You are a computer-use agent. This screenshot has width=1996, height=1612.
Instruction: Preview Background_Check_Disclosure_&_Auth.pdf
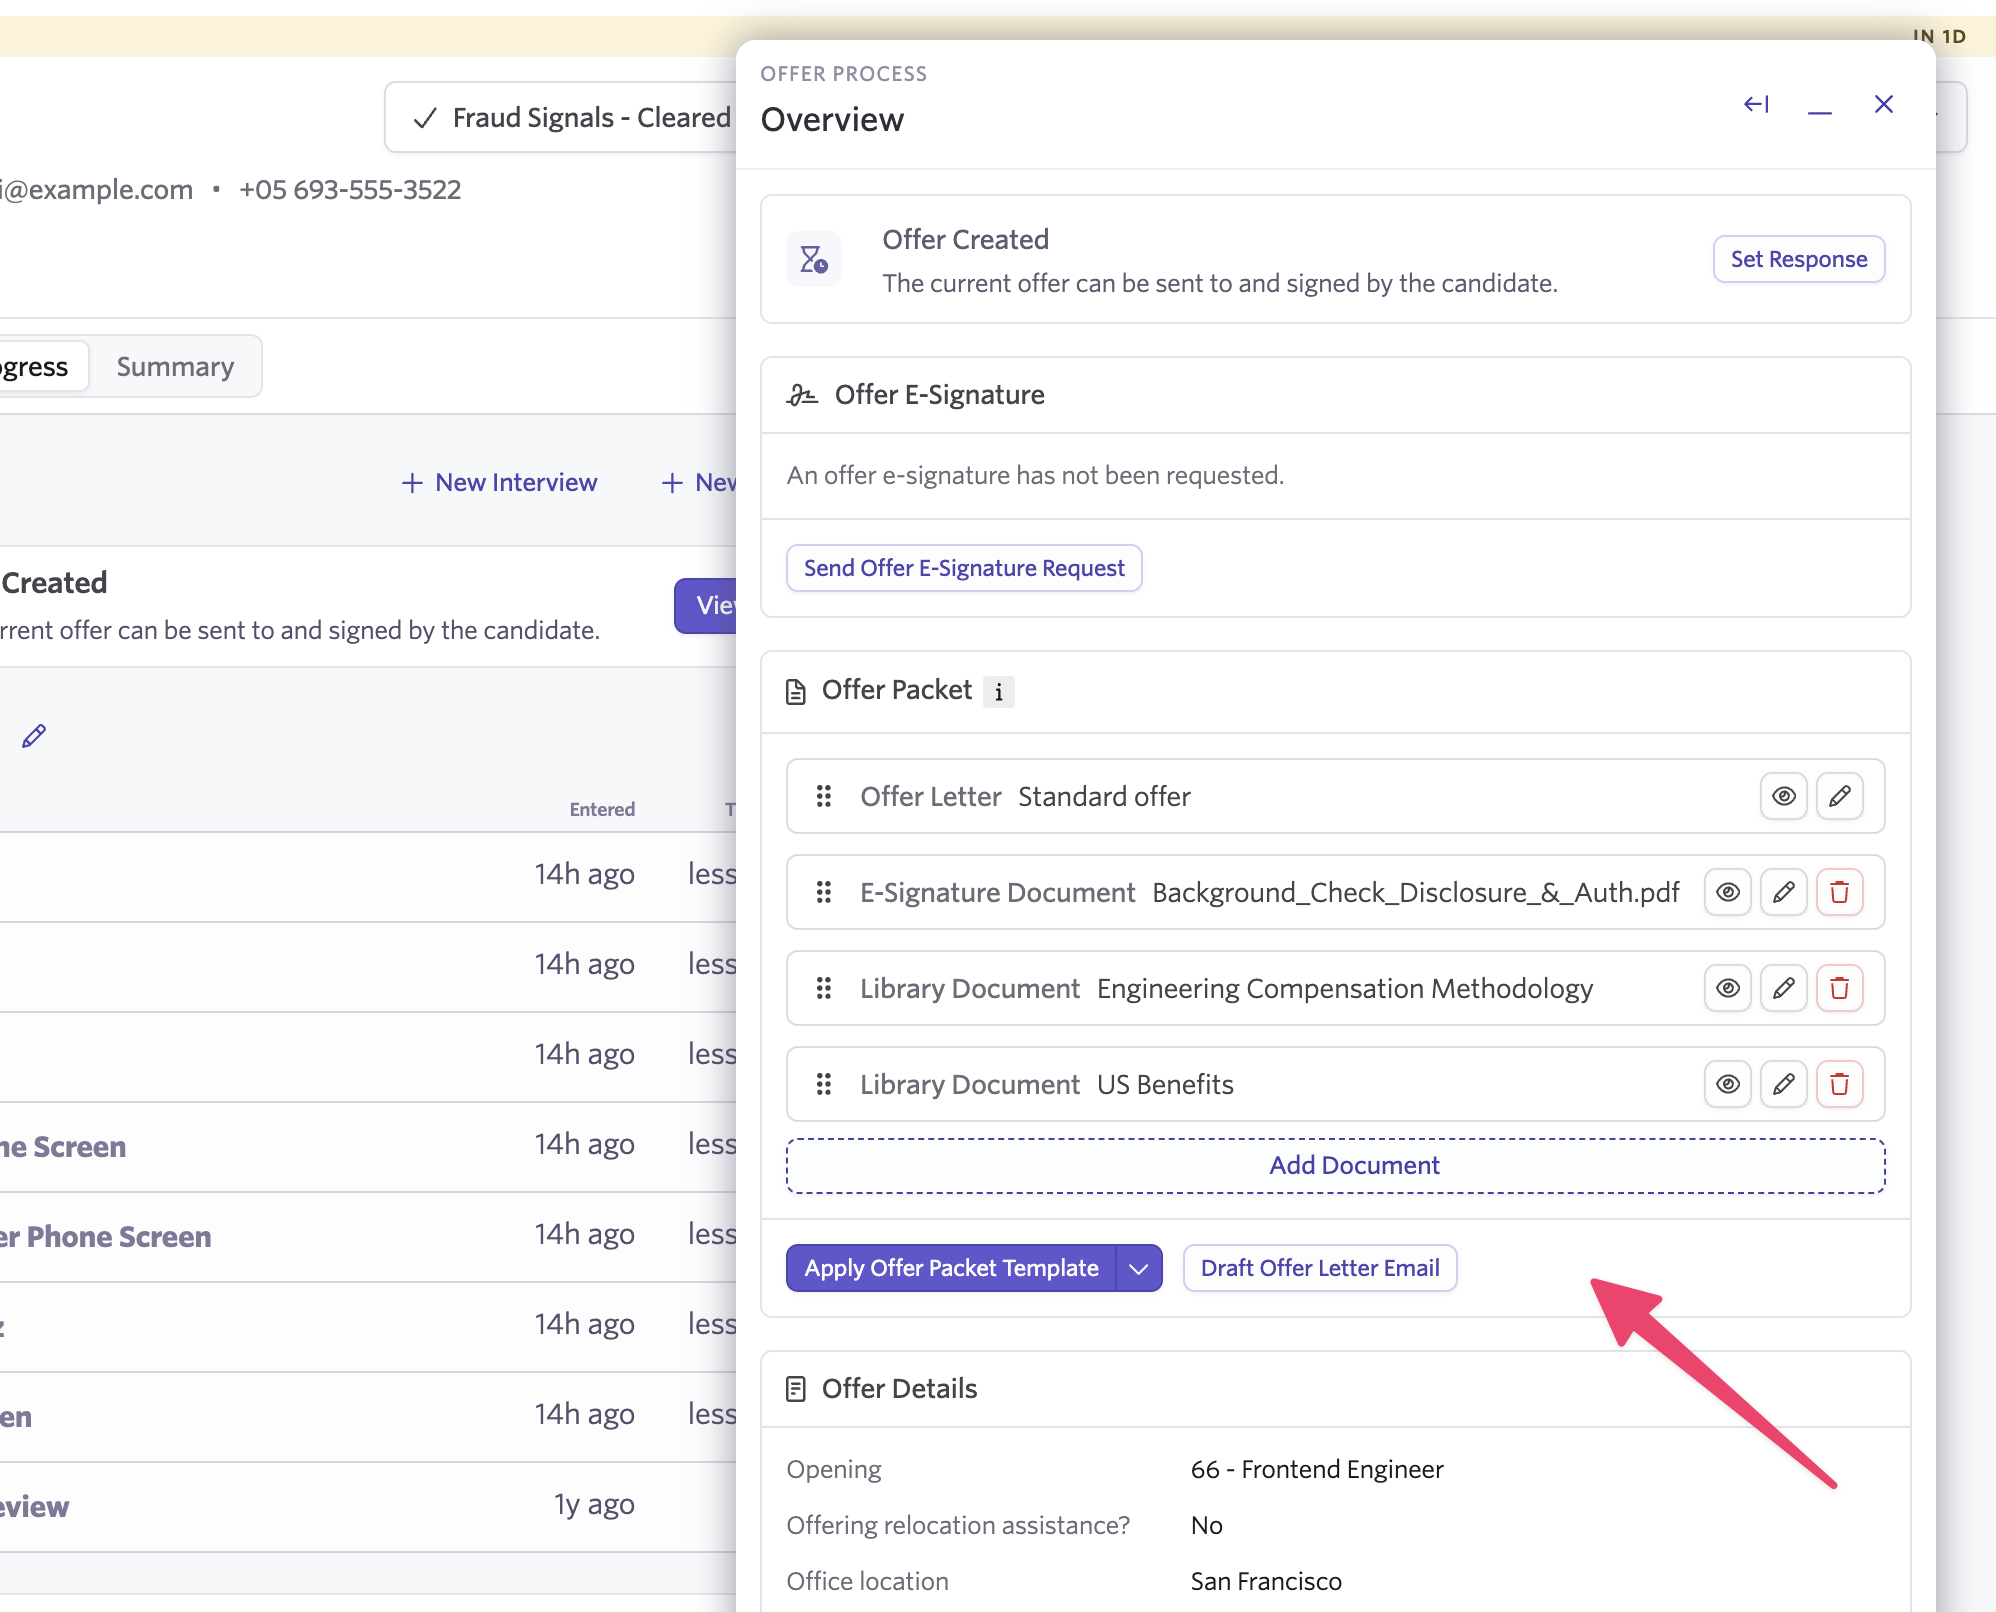click(x=1728, y=892)
